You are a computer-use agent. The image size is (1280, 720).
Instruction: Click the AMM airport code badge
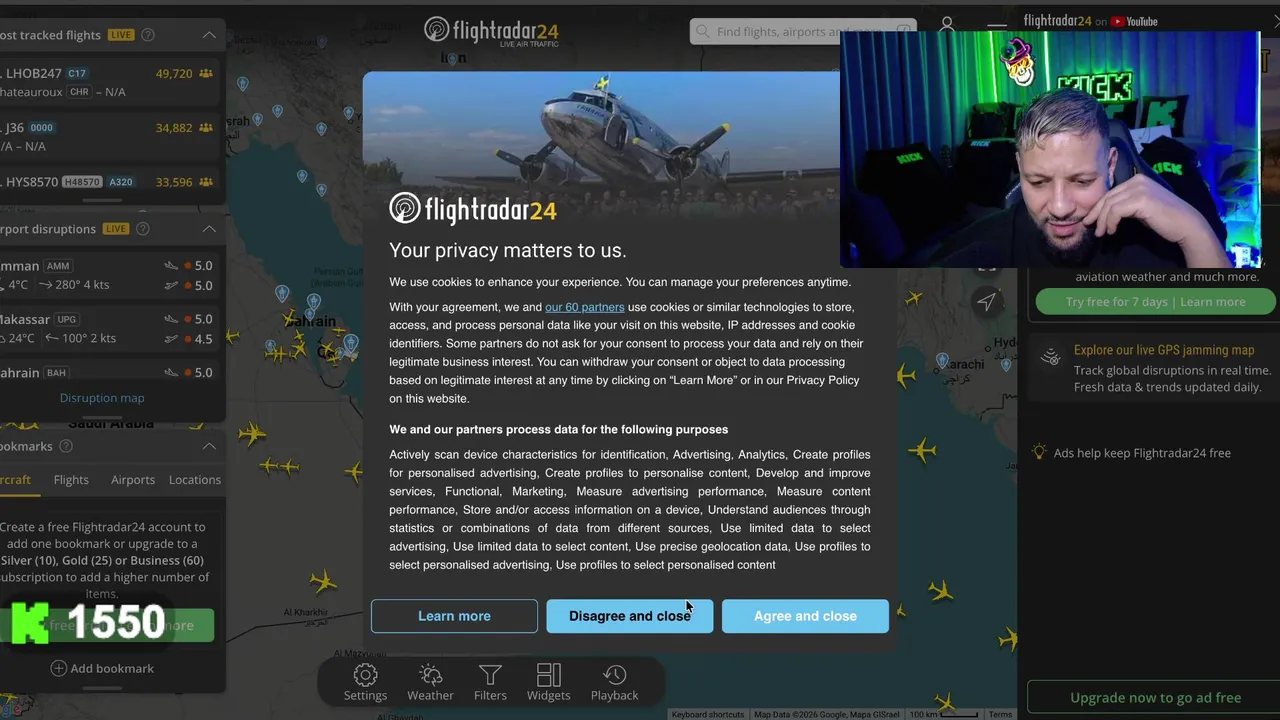coord(58,266)
